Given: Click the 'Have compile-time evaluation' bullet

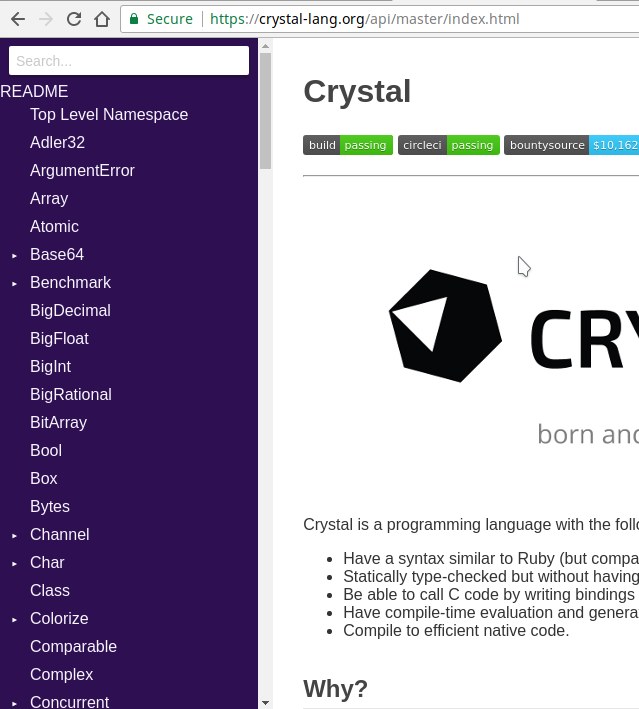Looking at the screenshot, I should tap(491, 613).
